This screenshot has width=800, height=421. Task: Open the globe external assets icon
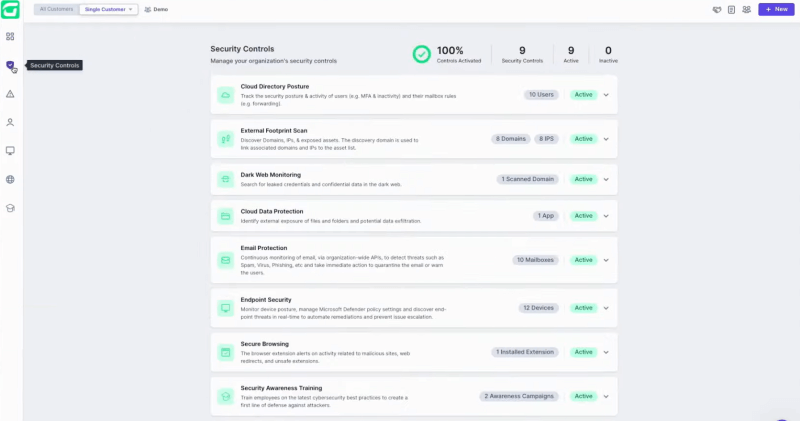pyautogui.click(x=10, y=180)
